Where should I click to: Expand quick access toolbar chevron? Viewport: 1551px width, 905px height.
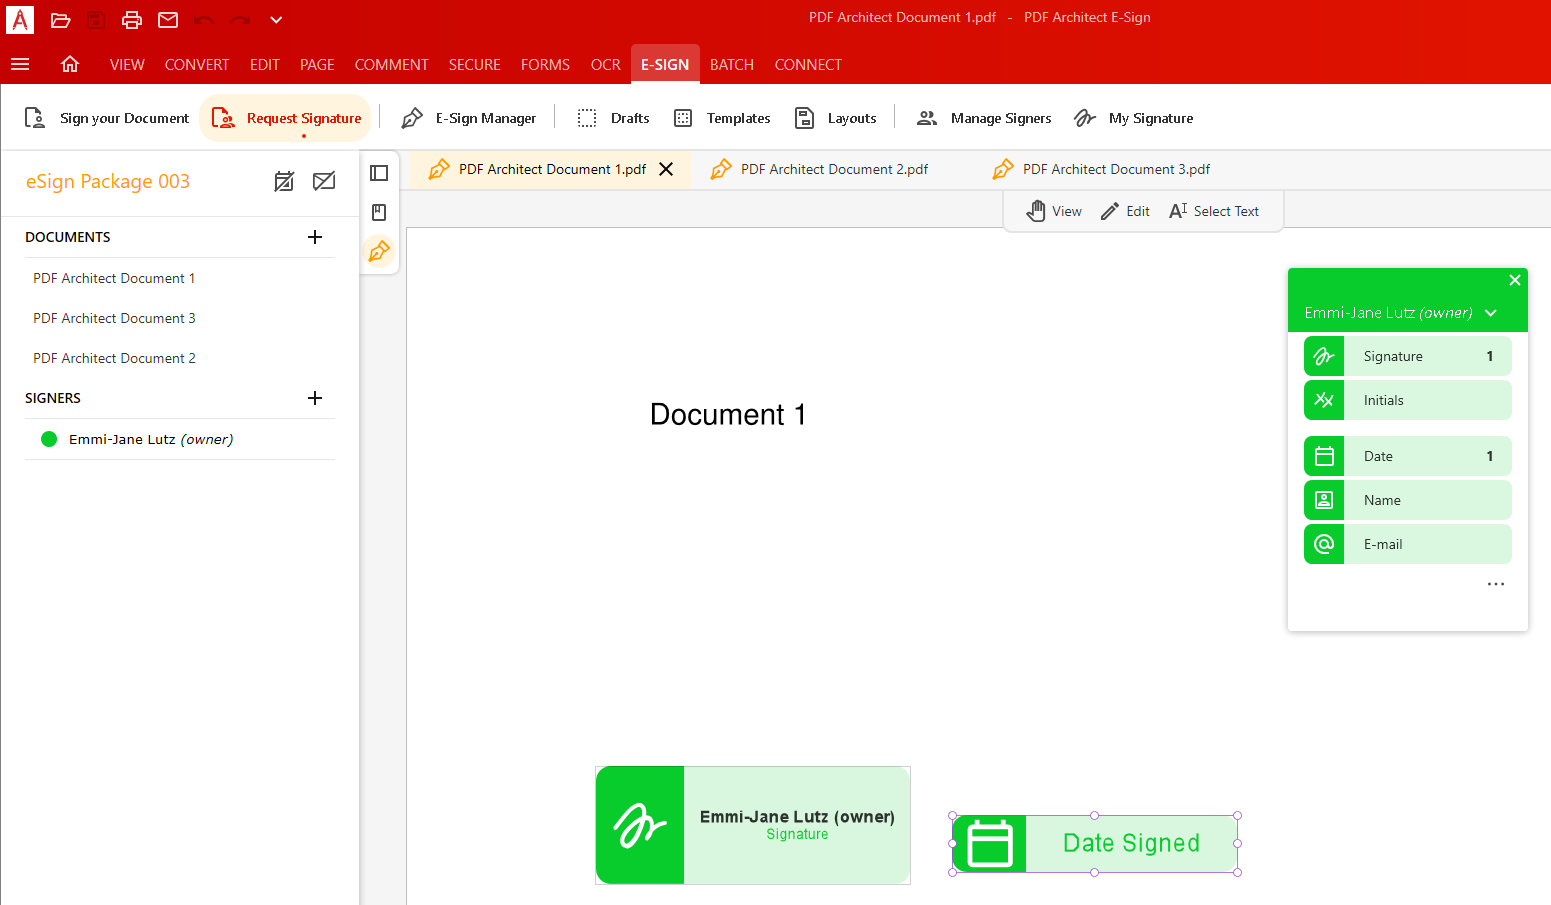point(276,20)
